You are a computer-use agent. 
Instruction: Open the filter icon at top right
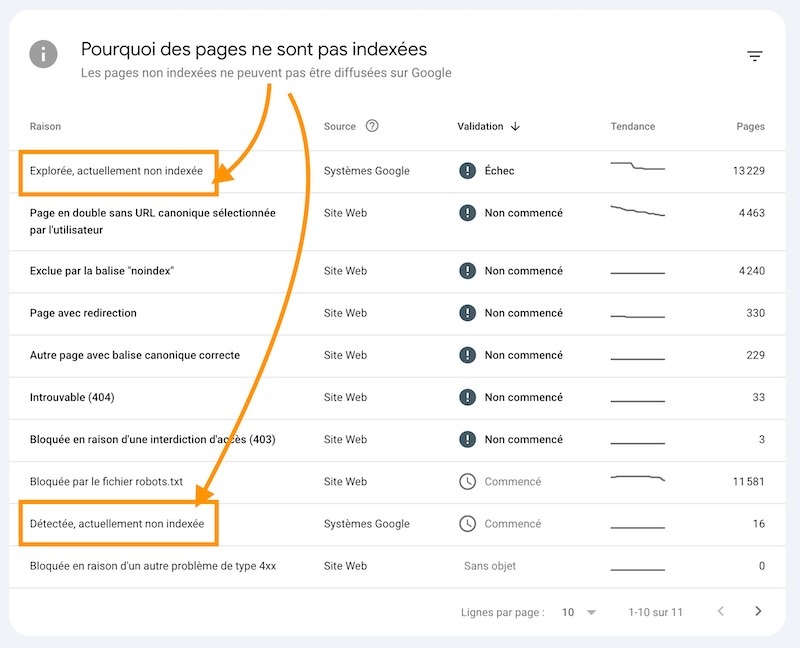[755, 56]
